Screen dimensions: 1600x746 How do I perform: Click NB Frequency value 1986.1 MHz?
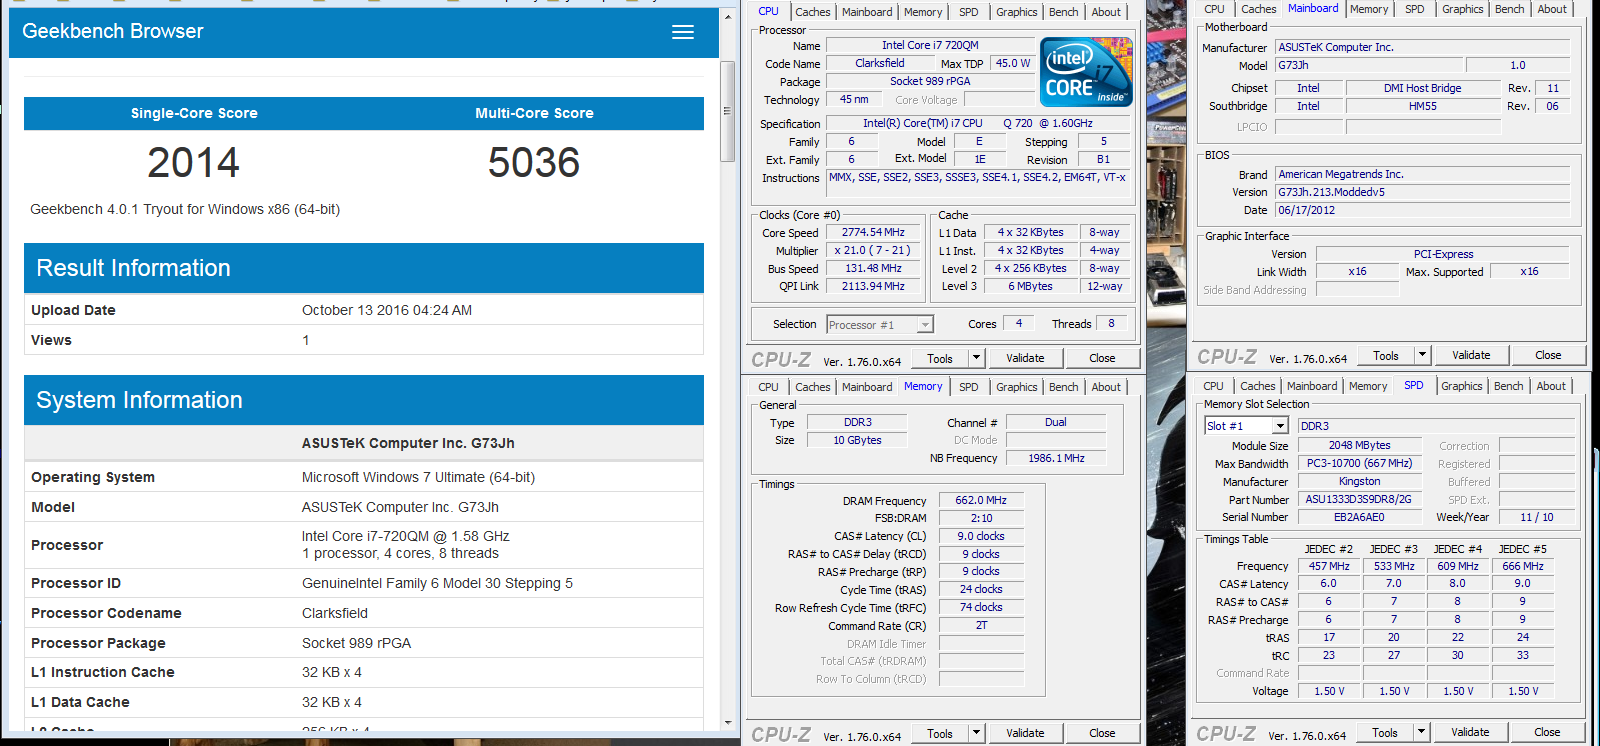point(1056,458)
